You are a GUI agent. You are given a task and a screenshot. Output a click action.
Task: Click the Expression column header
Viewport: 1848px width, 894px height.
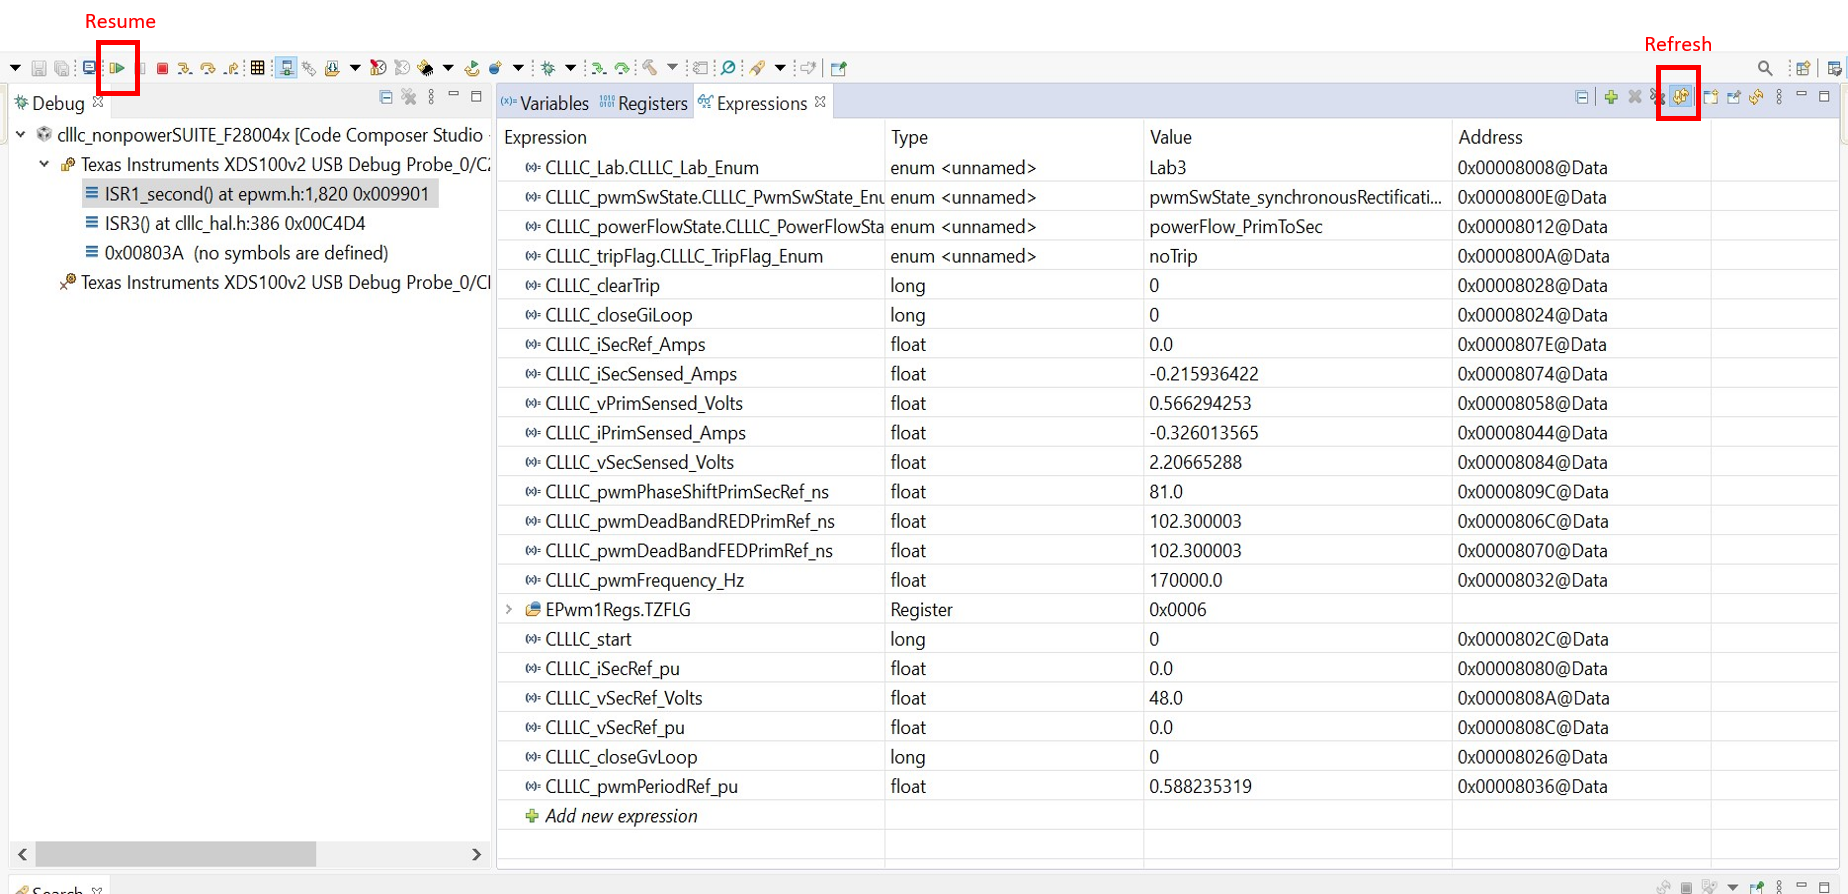(545, 137)
